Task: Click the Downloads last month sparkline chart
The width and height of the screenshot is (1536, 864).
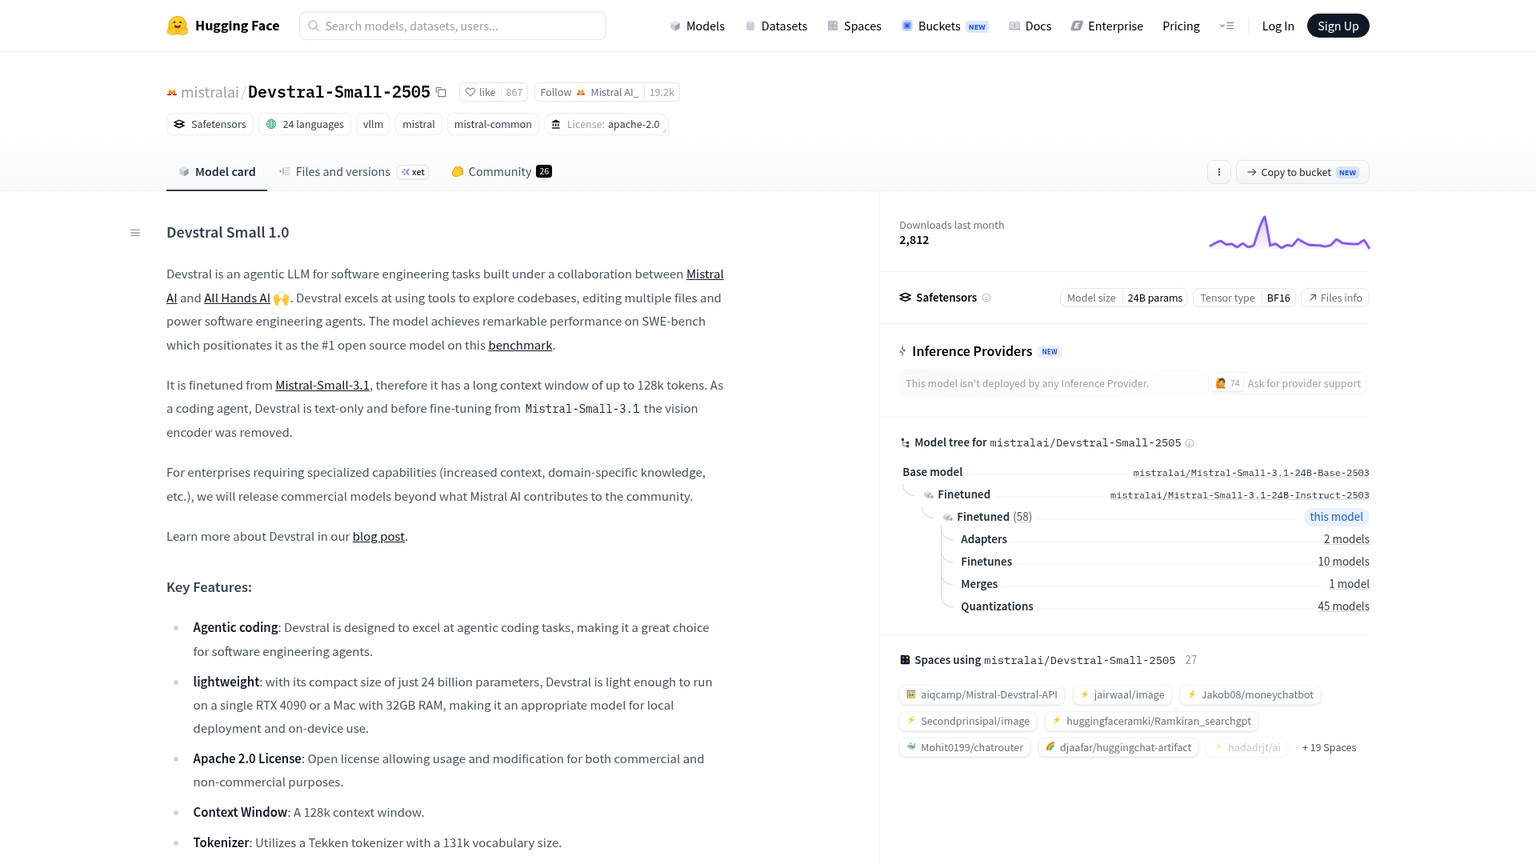Action: (1289, 233)
